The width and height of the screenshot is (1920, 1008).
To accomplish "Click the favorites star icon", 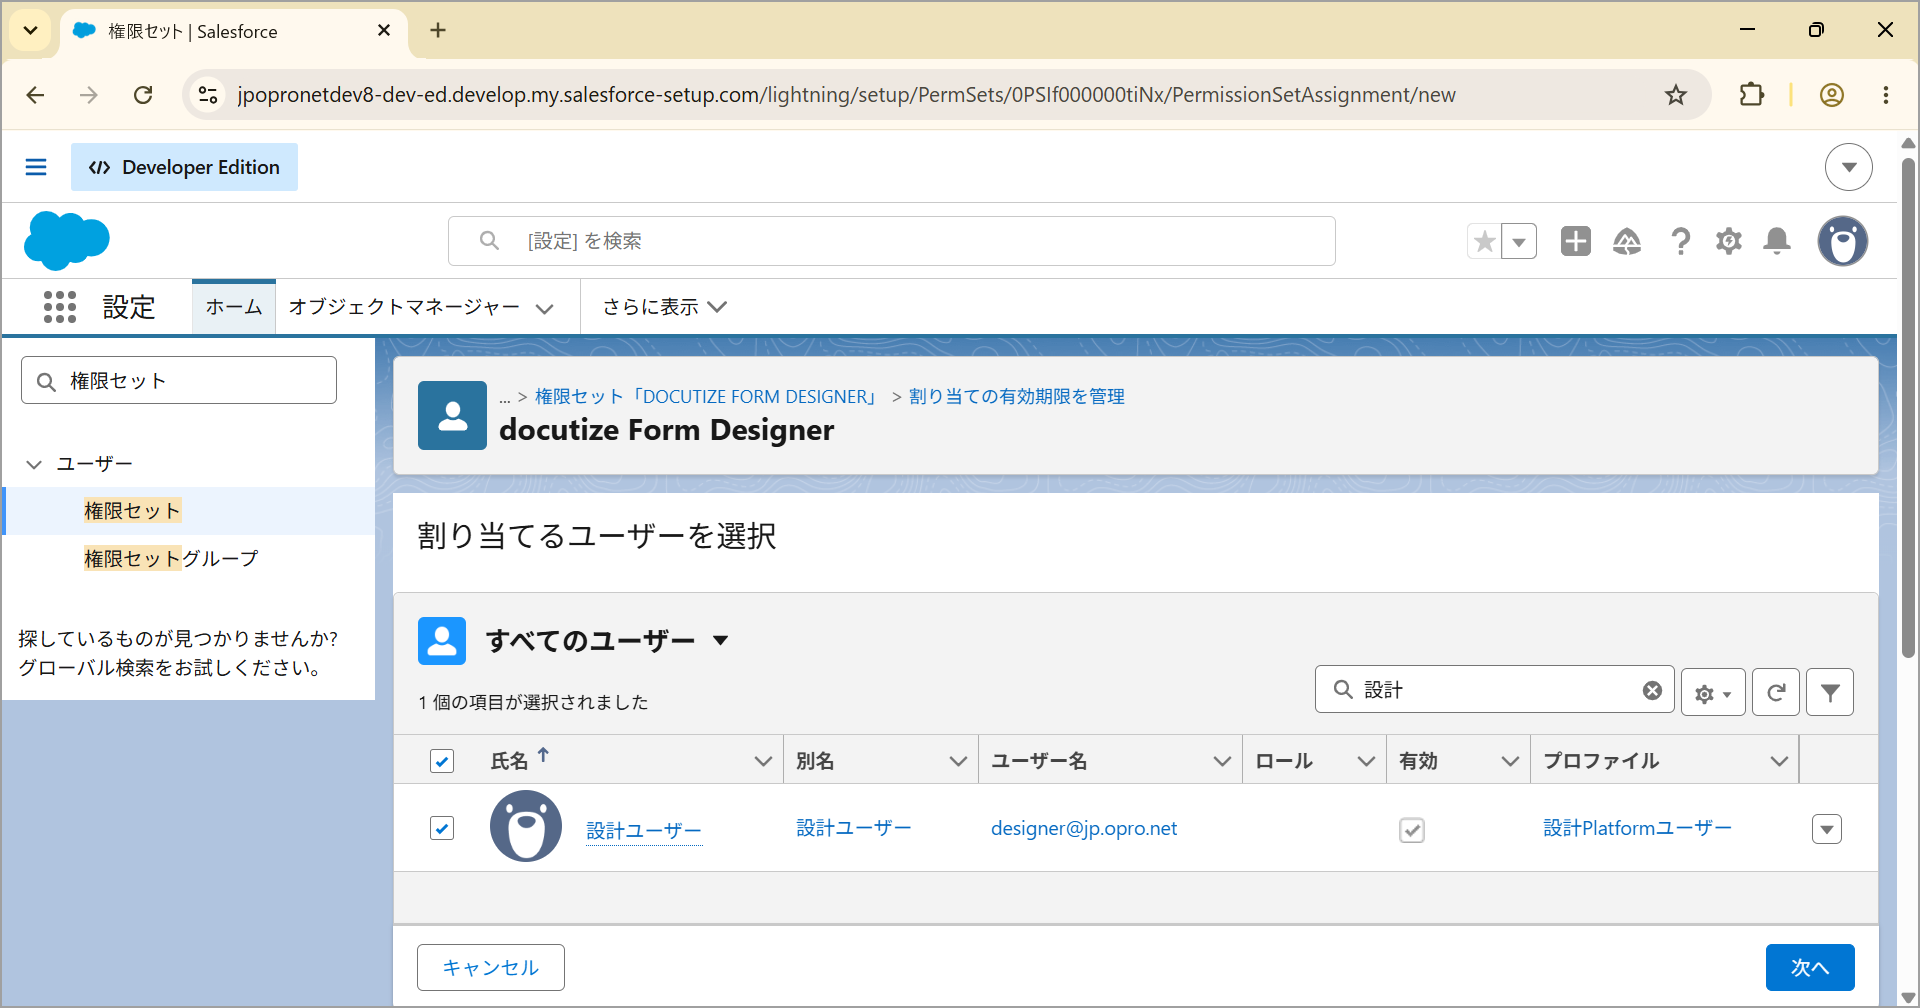I will (x=1484, y=241).
